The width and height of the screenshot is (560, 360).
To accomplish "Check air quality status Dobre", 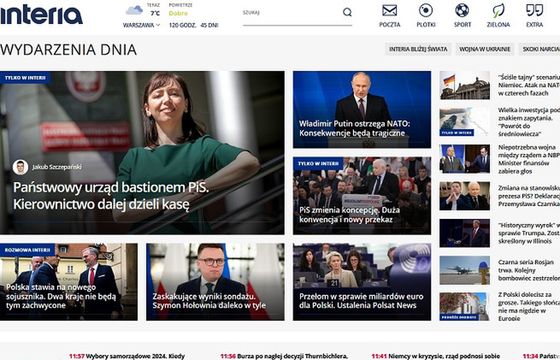I will [x=178, y=14].
